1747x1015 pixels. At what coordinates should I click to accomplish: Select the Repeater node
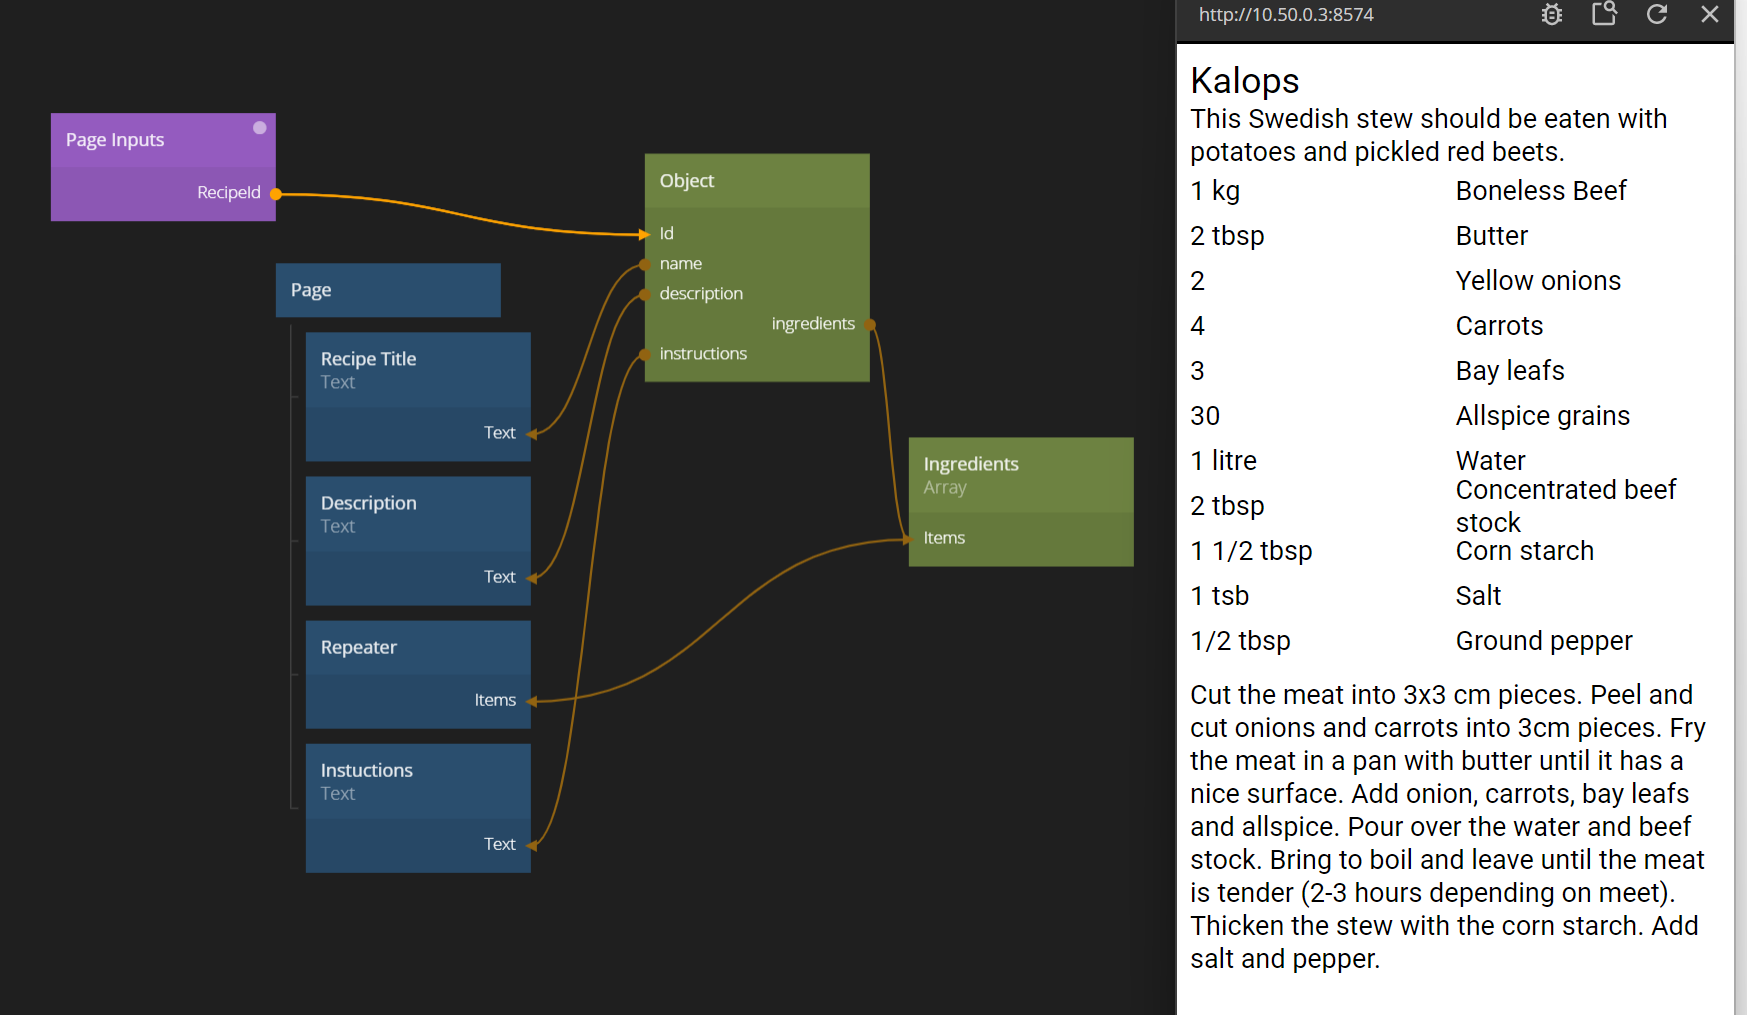[417, 648]
